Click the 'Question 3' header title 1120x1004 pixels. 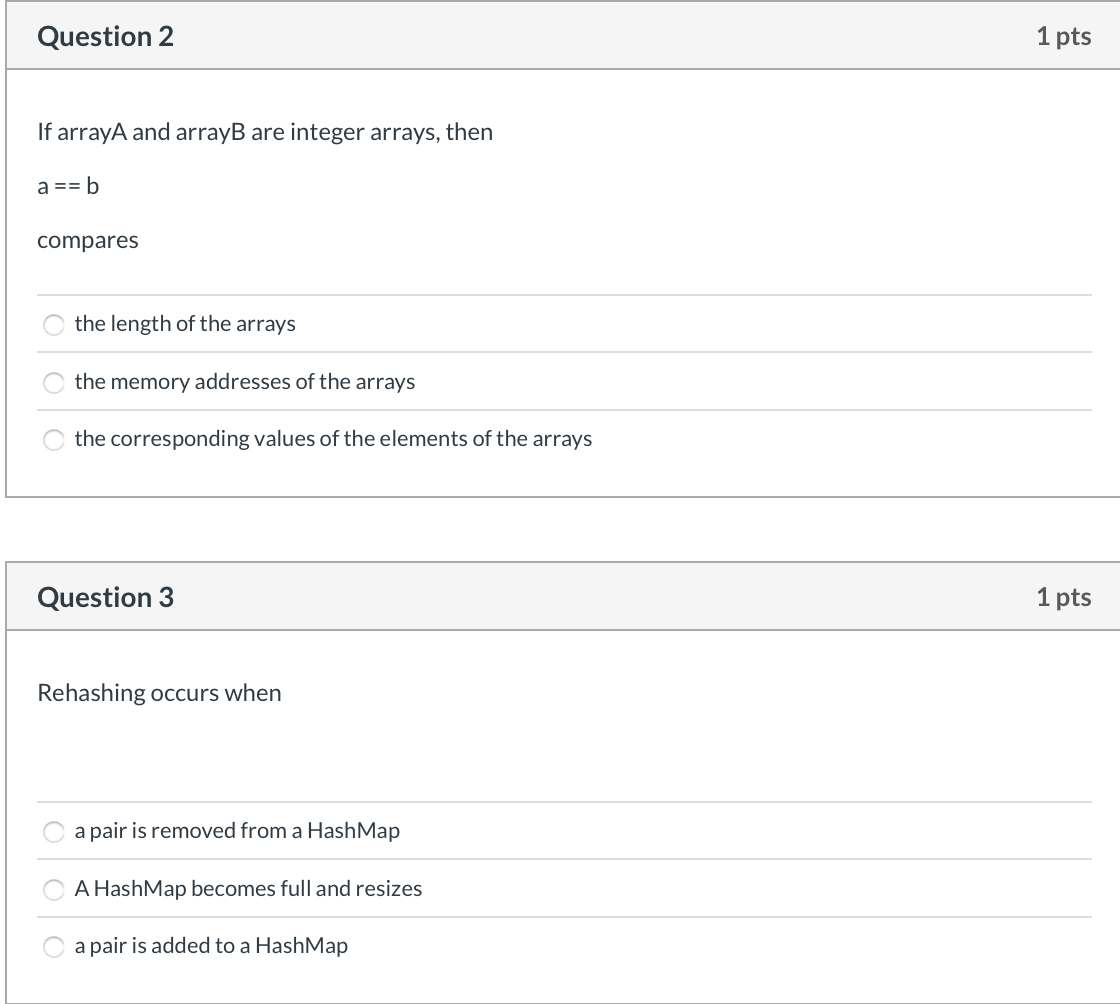point(106,597)
